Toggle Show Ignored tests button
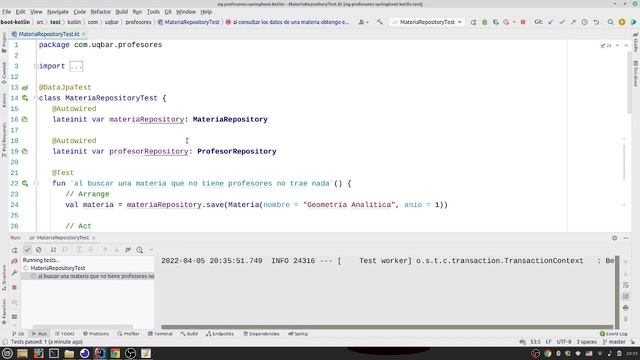 (39, 250)
